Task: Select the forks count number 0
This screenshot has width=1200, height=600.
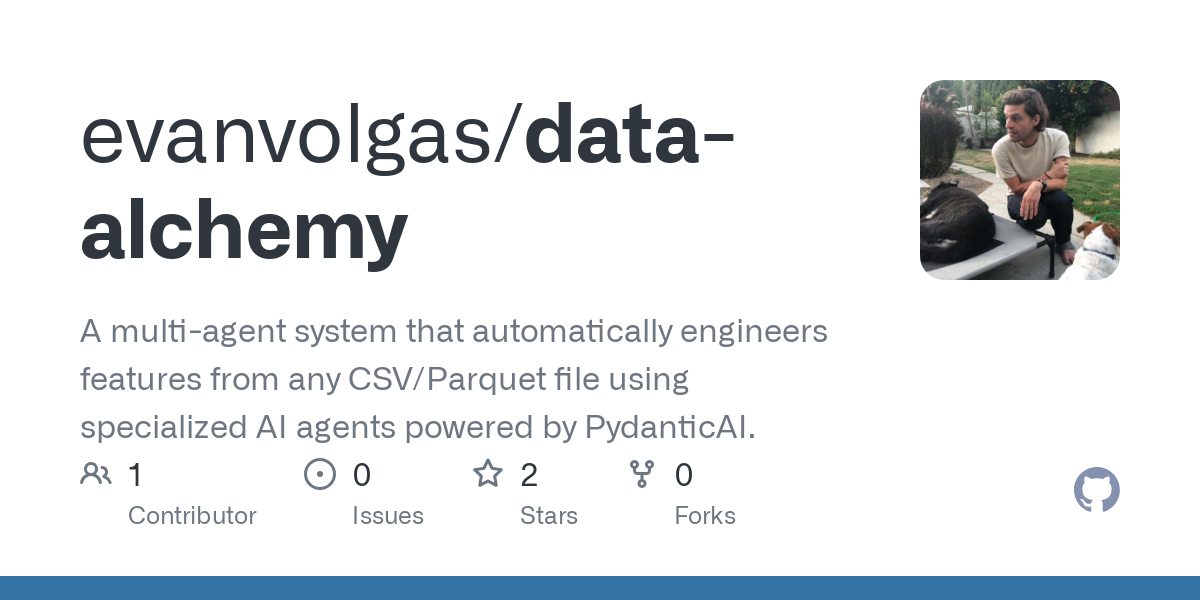Action: coord(684,474)
